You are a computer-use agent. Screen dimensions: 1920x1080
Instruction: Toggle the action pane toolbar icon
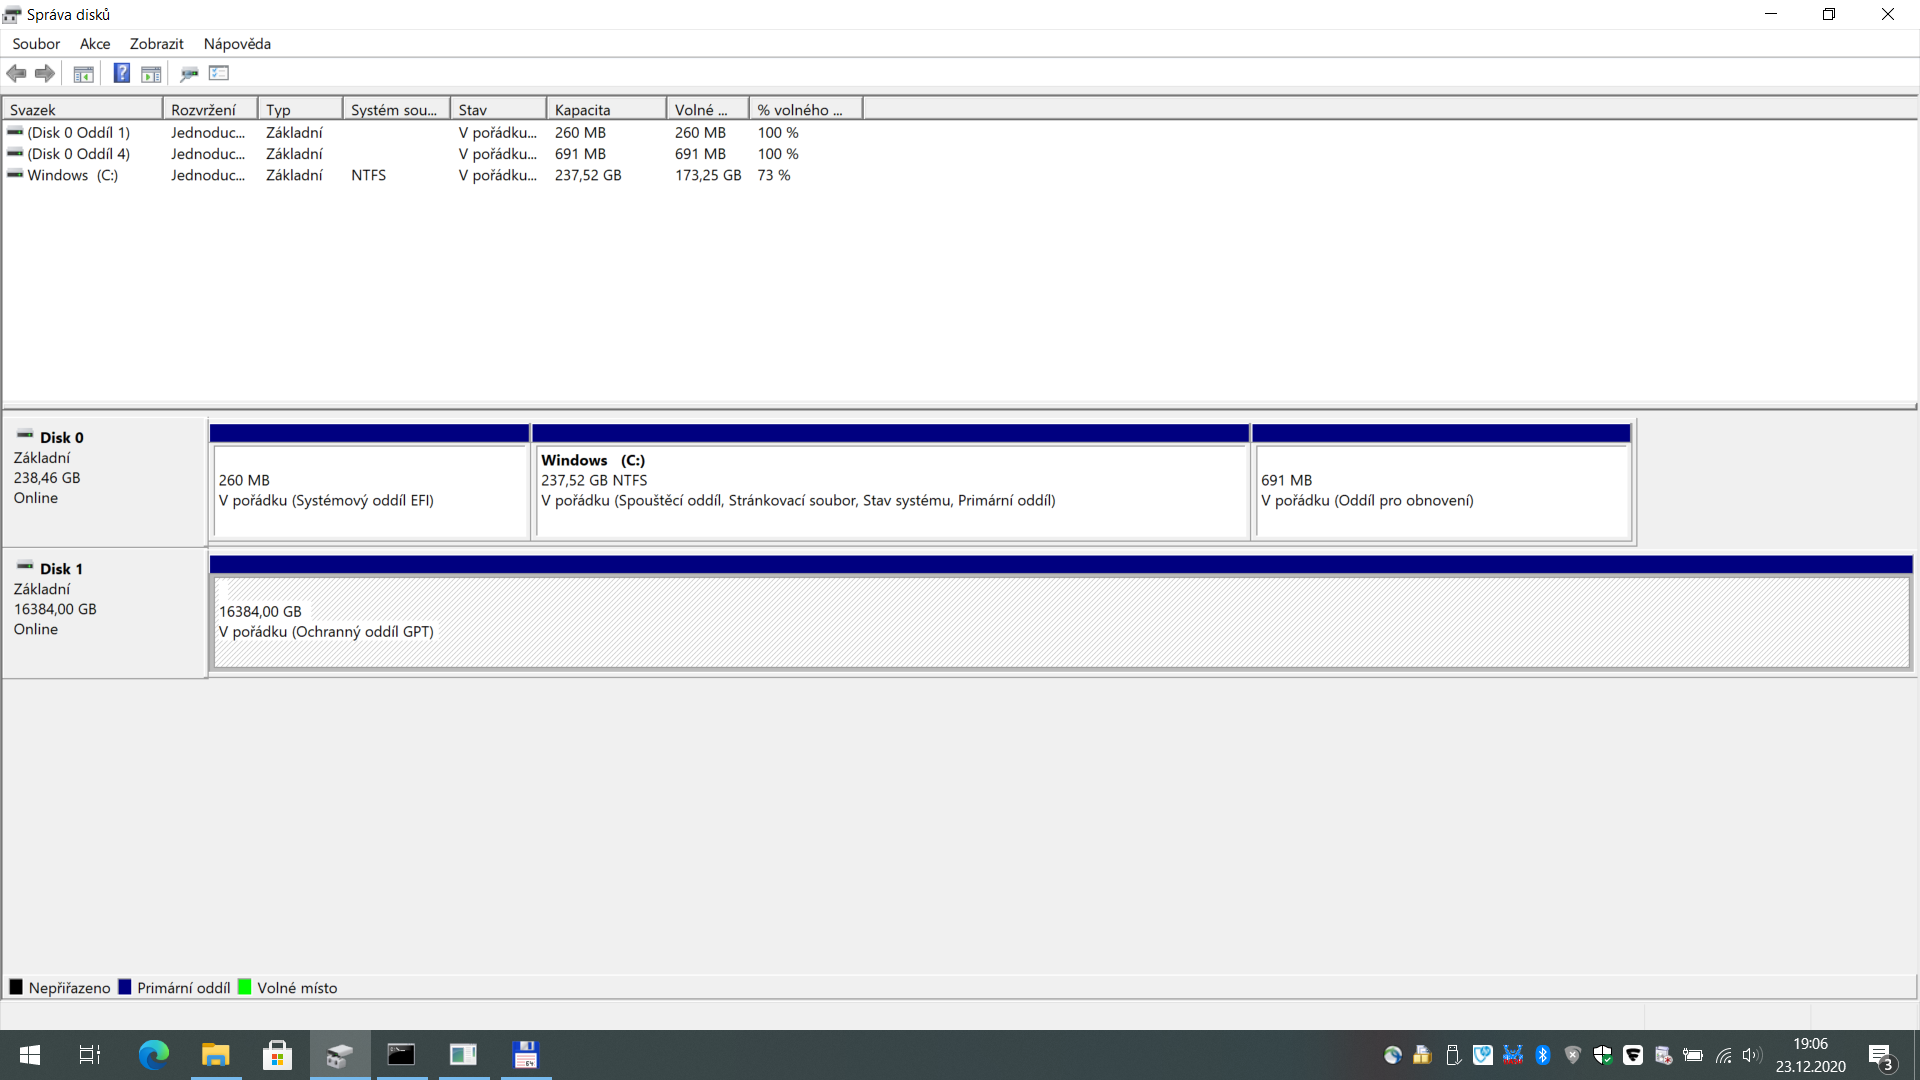(151, 73)
